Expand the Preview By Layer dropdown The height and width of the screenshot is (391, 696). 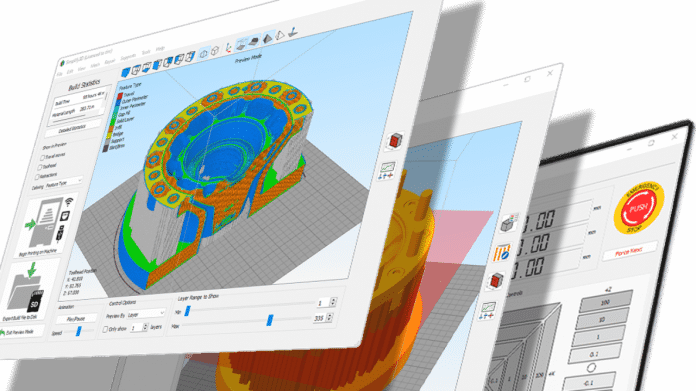[x=146, y=314]
